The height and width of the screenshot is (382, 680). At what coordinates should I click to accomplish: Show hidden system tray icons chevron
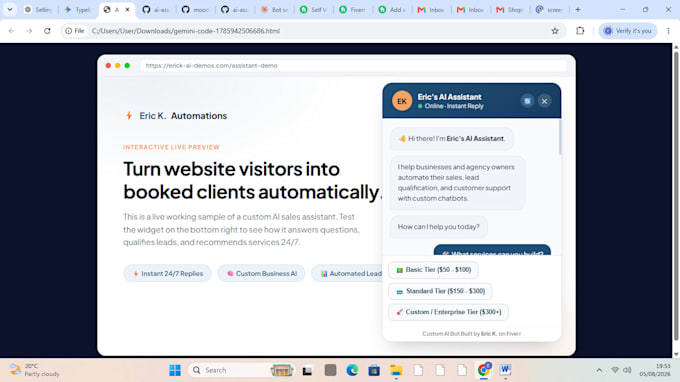tap(599, 370)
